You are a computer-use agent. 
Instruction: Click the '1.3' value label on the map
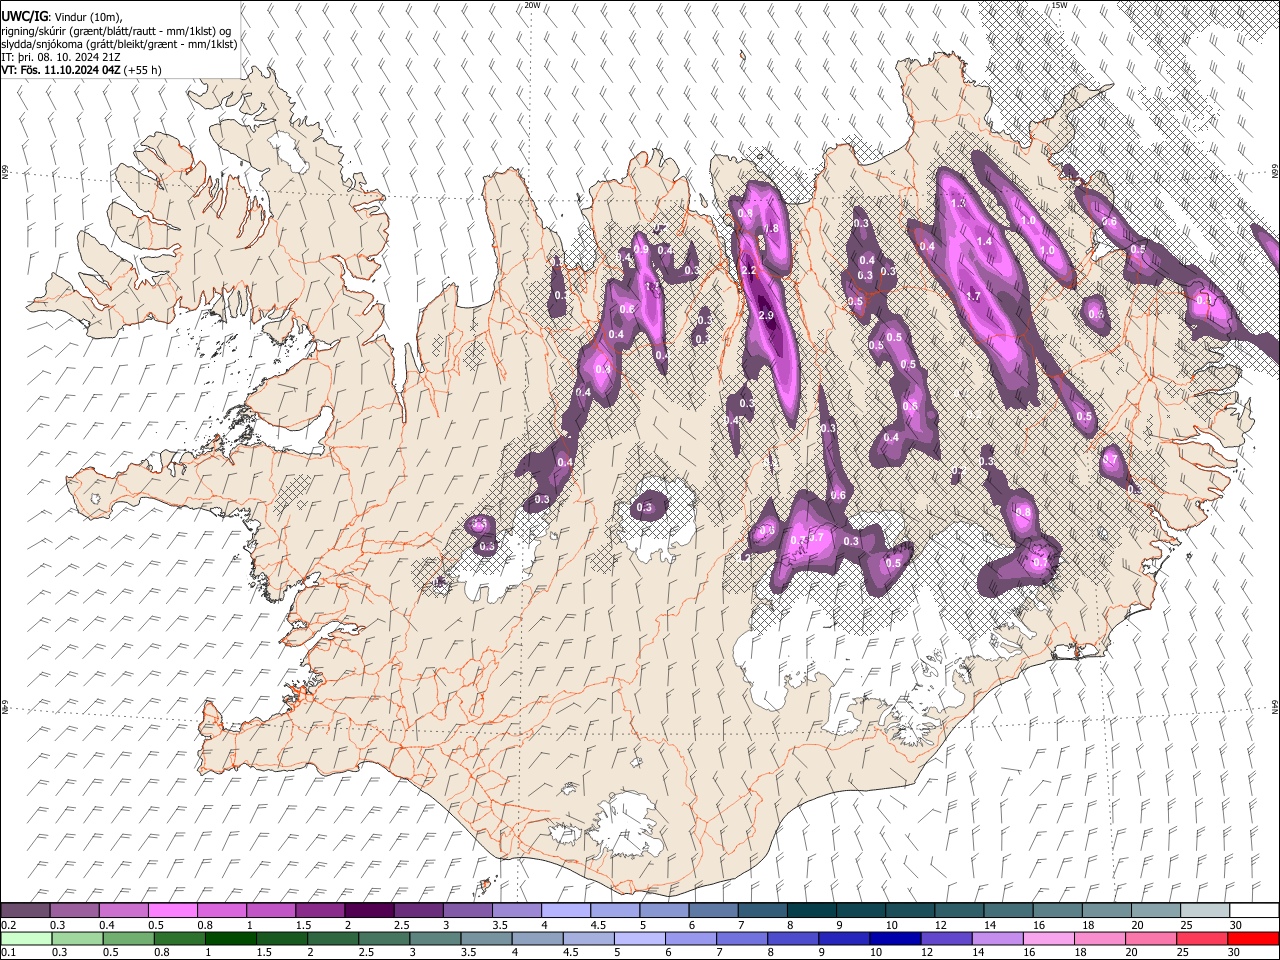point(958,203)
